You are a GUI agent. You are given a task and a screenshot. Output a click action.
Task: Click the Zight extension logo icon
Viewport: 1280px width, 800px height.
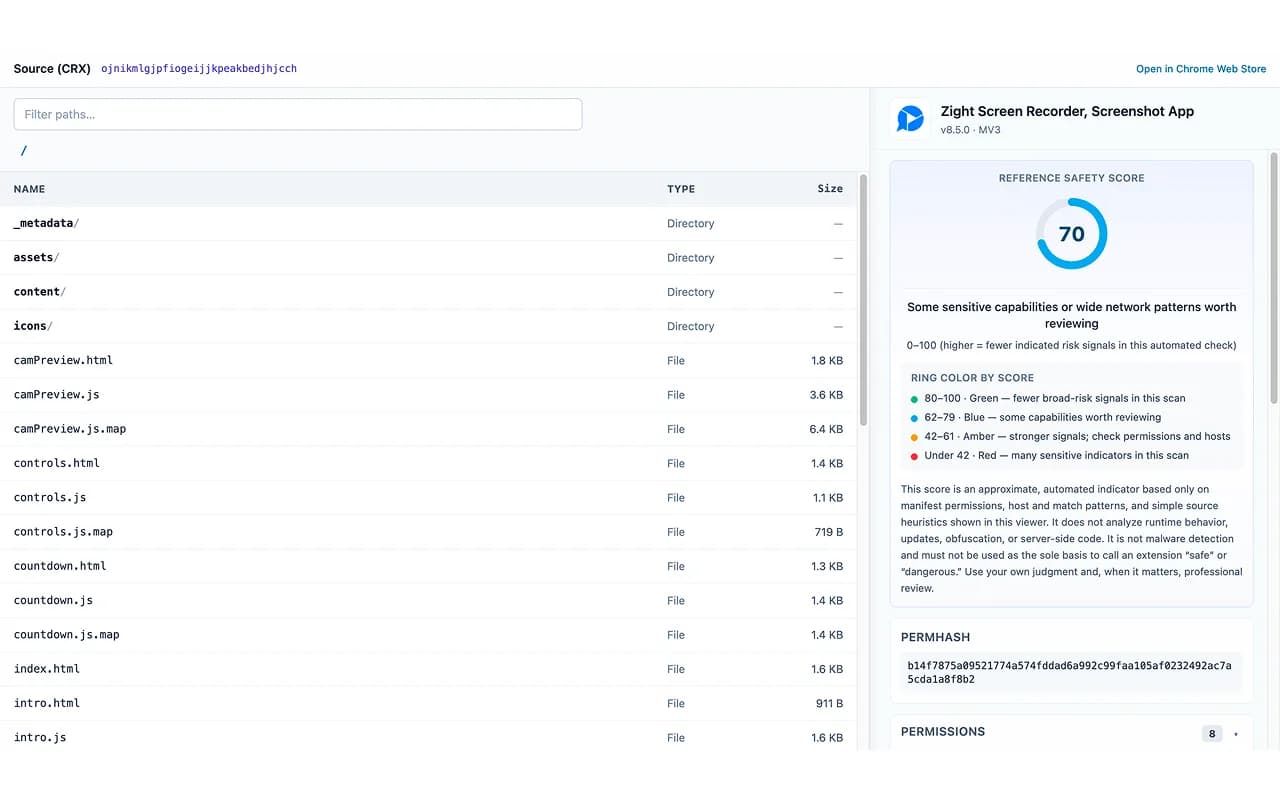coord(910,119)
